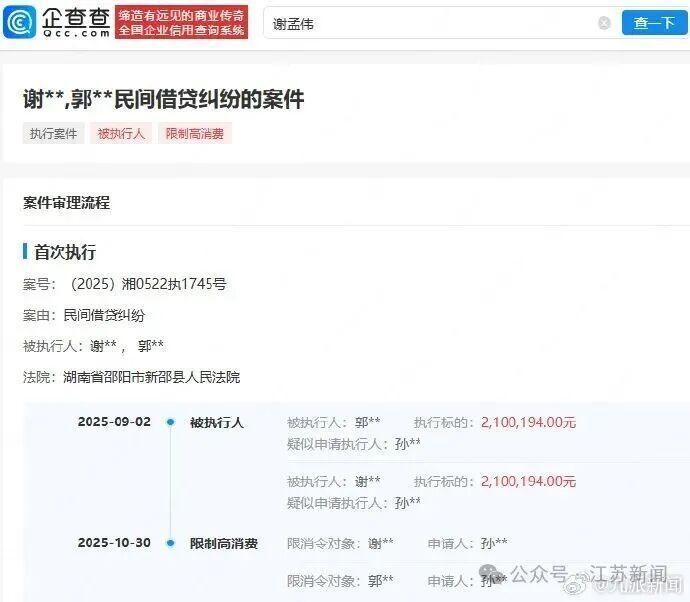Viewport: 690px width, 602px height.
Task: Click case number (2025)湘0522执1745号
Action: point(147,284)
